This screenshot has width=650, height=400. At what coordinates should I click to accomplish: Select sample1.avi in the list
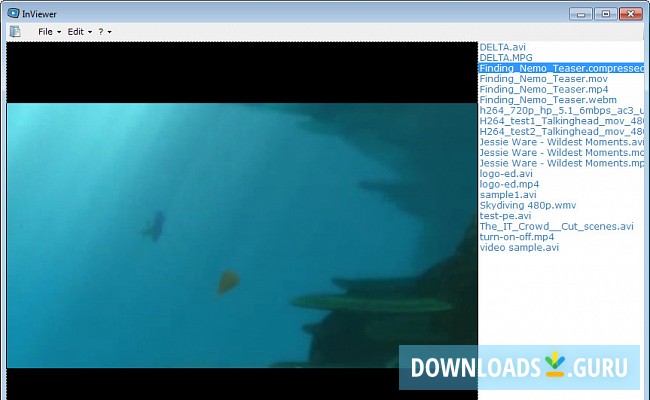[x=508, y=195]
